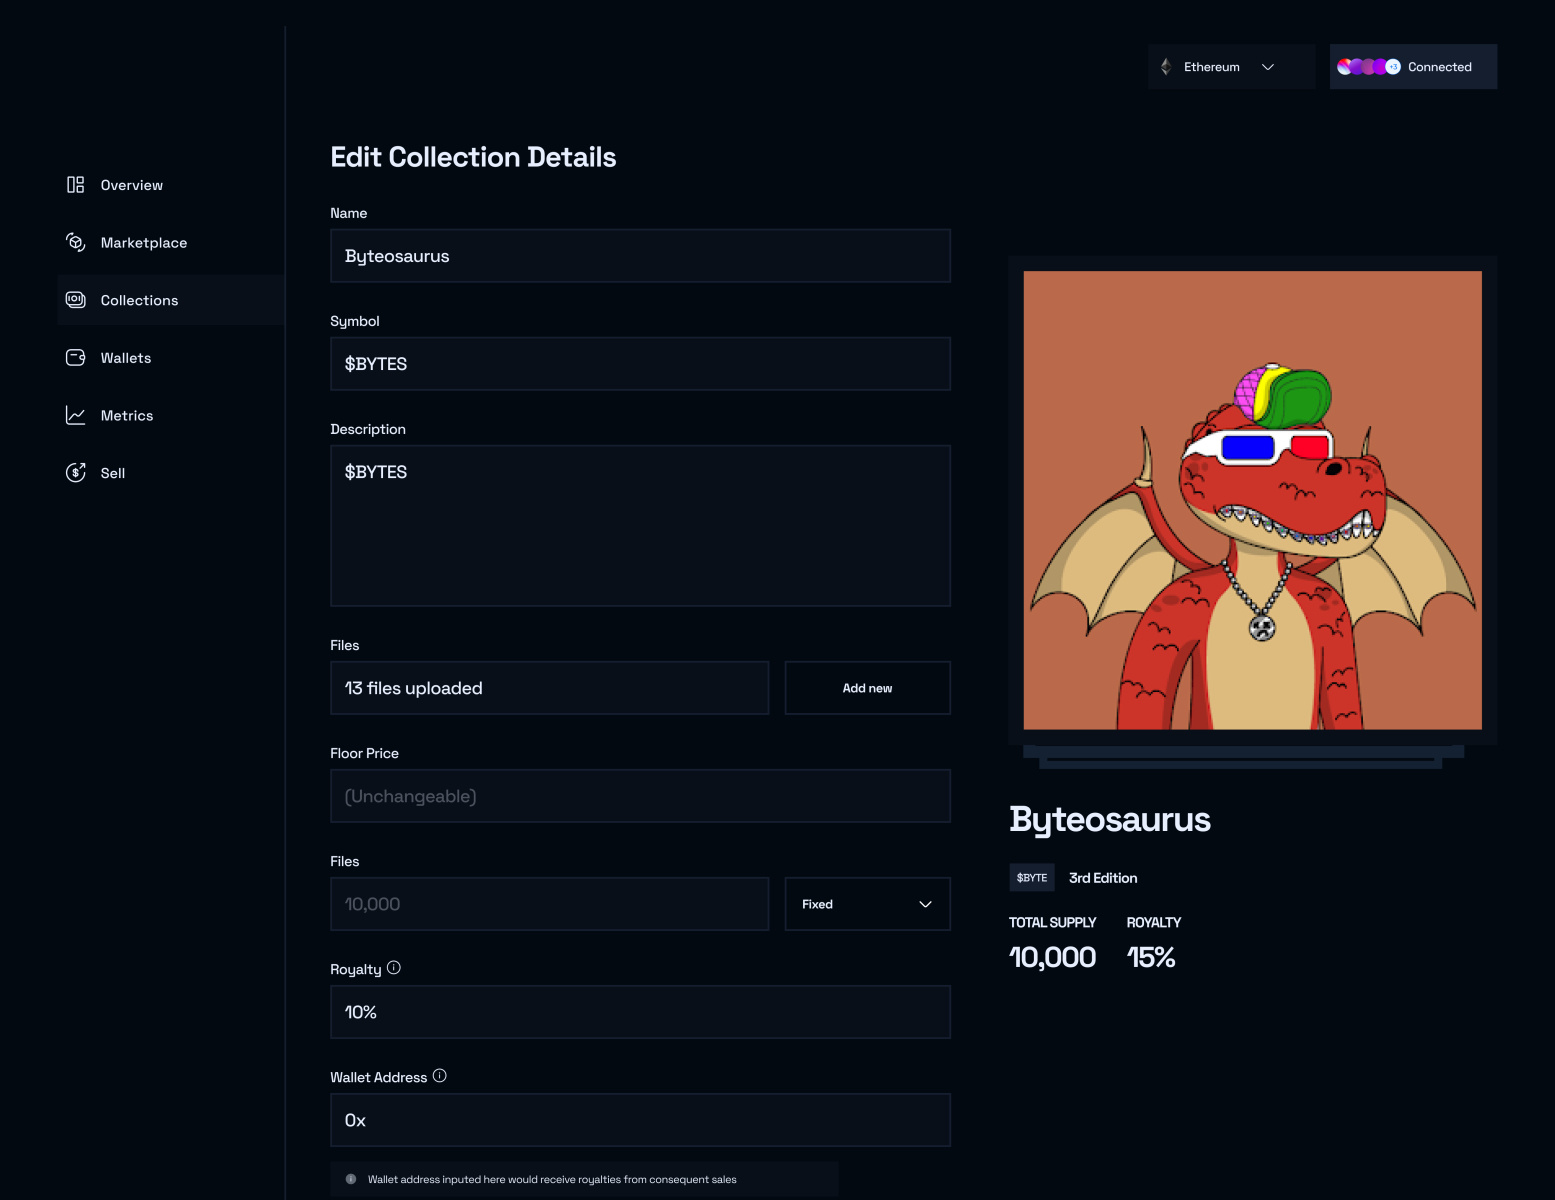Viewport: 1555px width, 1200px height.
Task: Click the Metrics chart icon
Action: (75, 415)
